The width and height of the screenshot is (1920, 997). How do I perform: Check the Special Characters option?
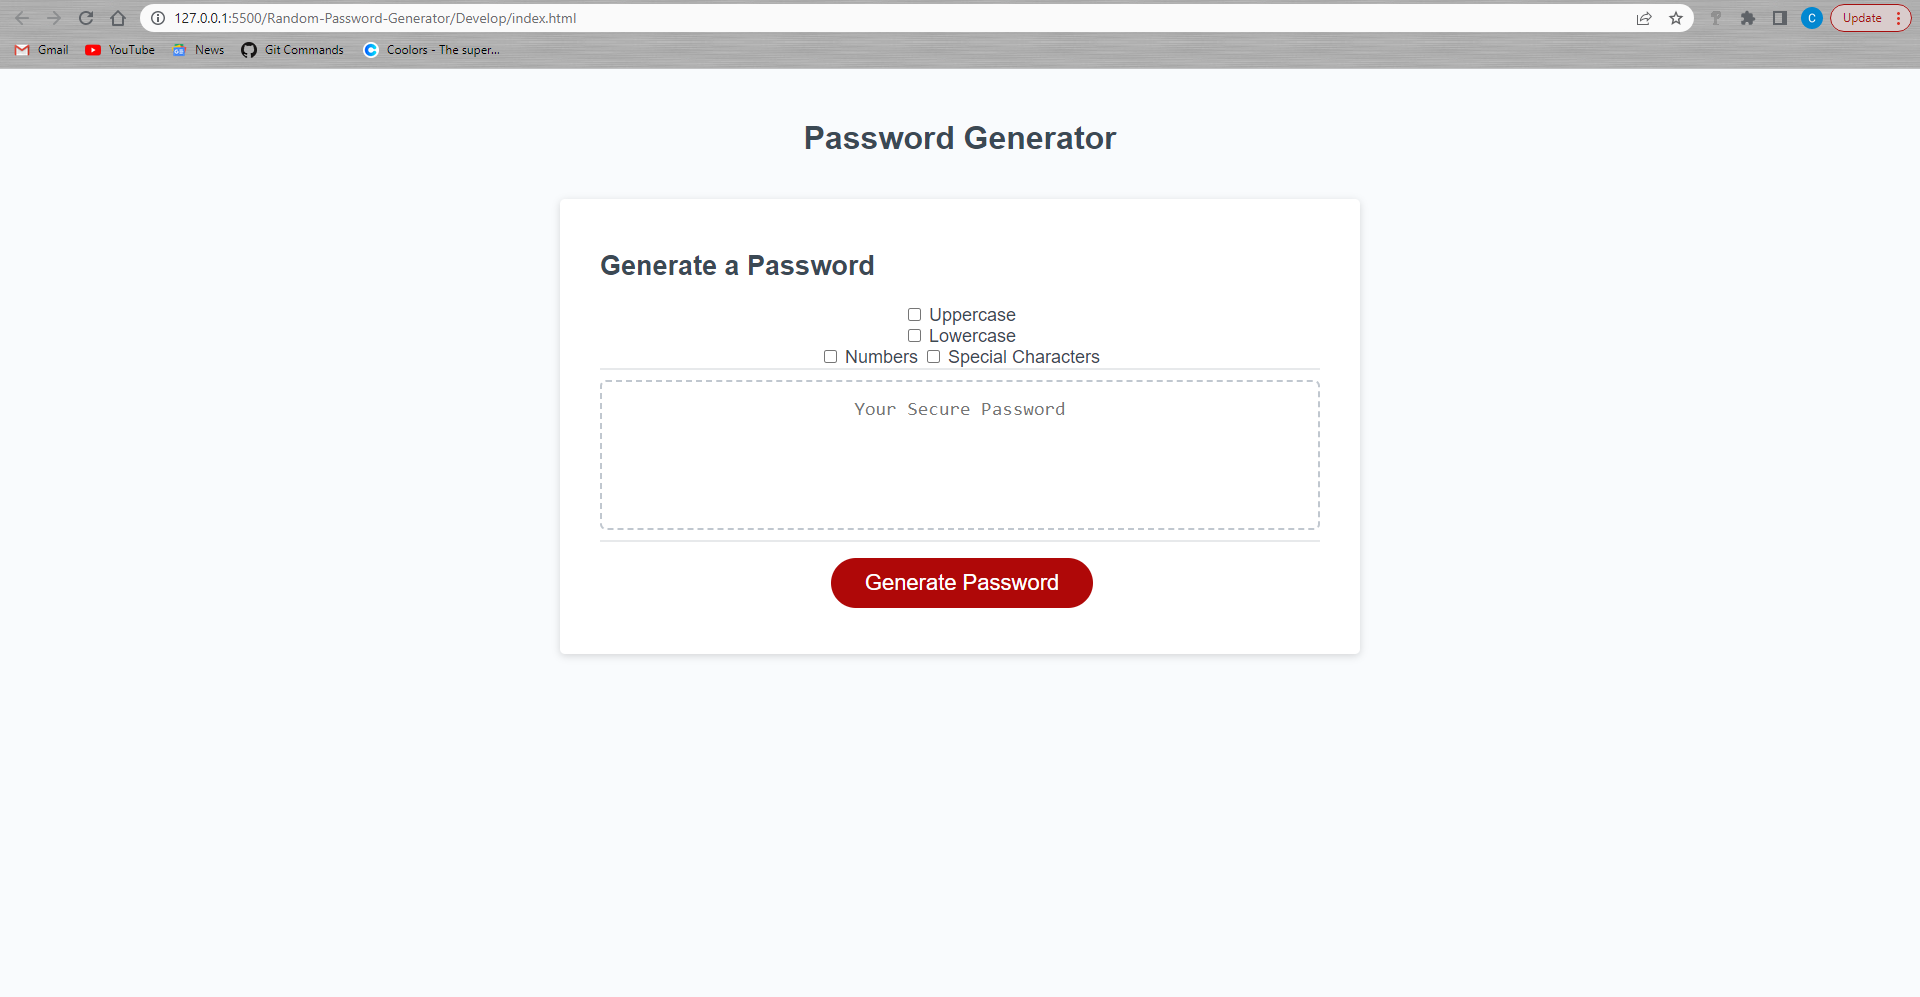click(x=933, y=356)
